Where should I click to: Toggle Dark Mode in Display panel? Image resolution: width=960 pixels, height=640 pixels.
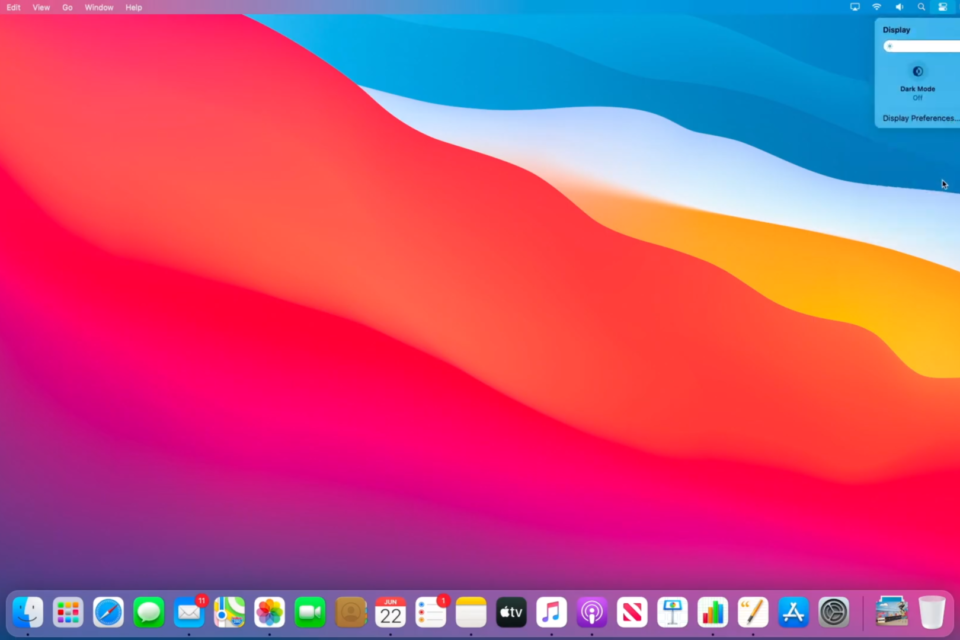tap(917, 72)
